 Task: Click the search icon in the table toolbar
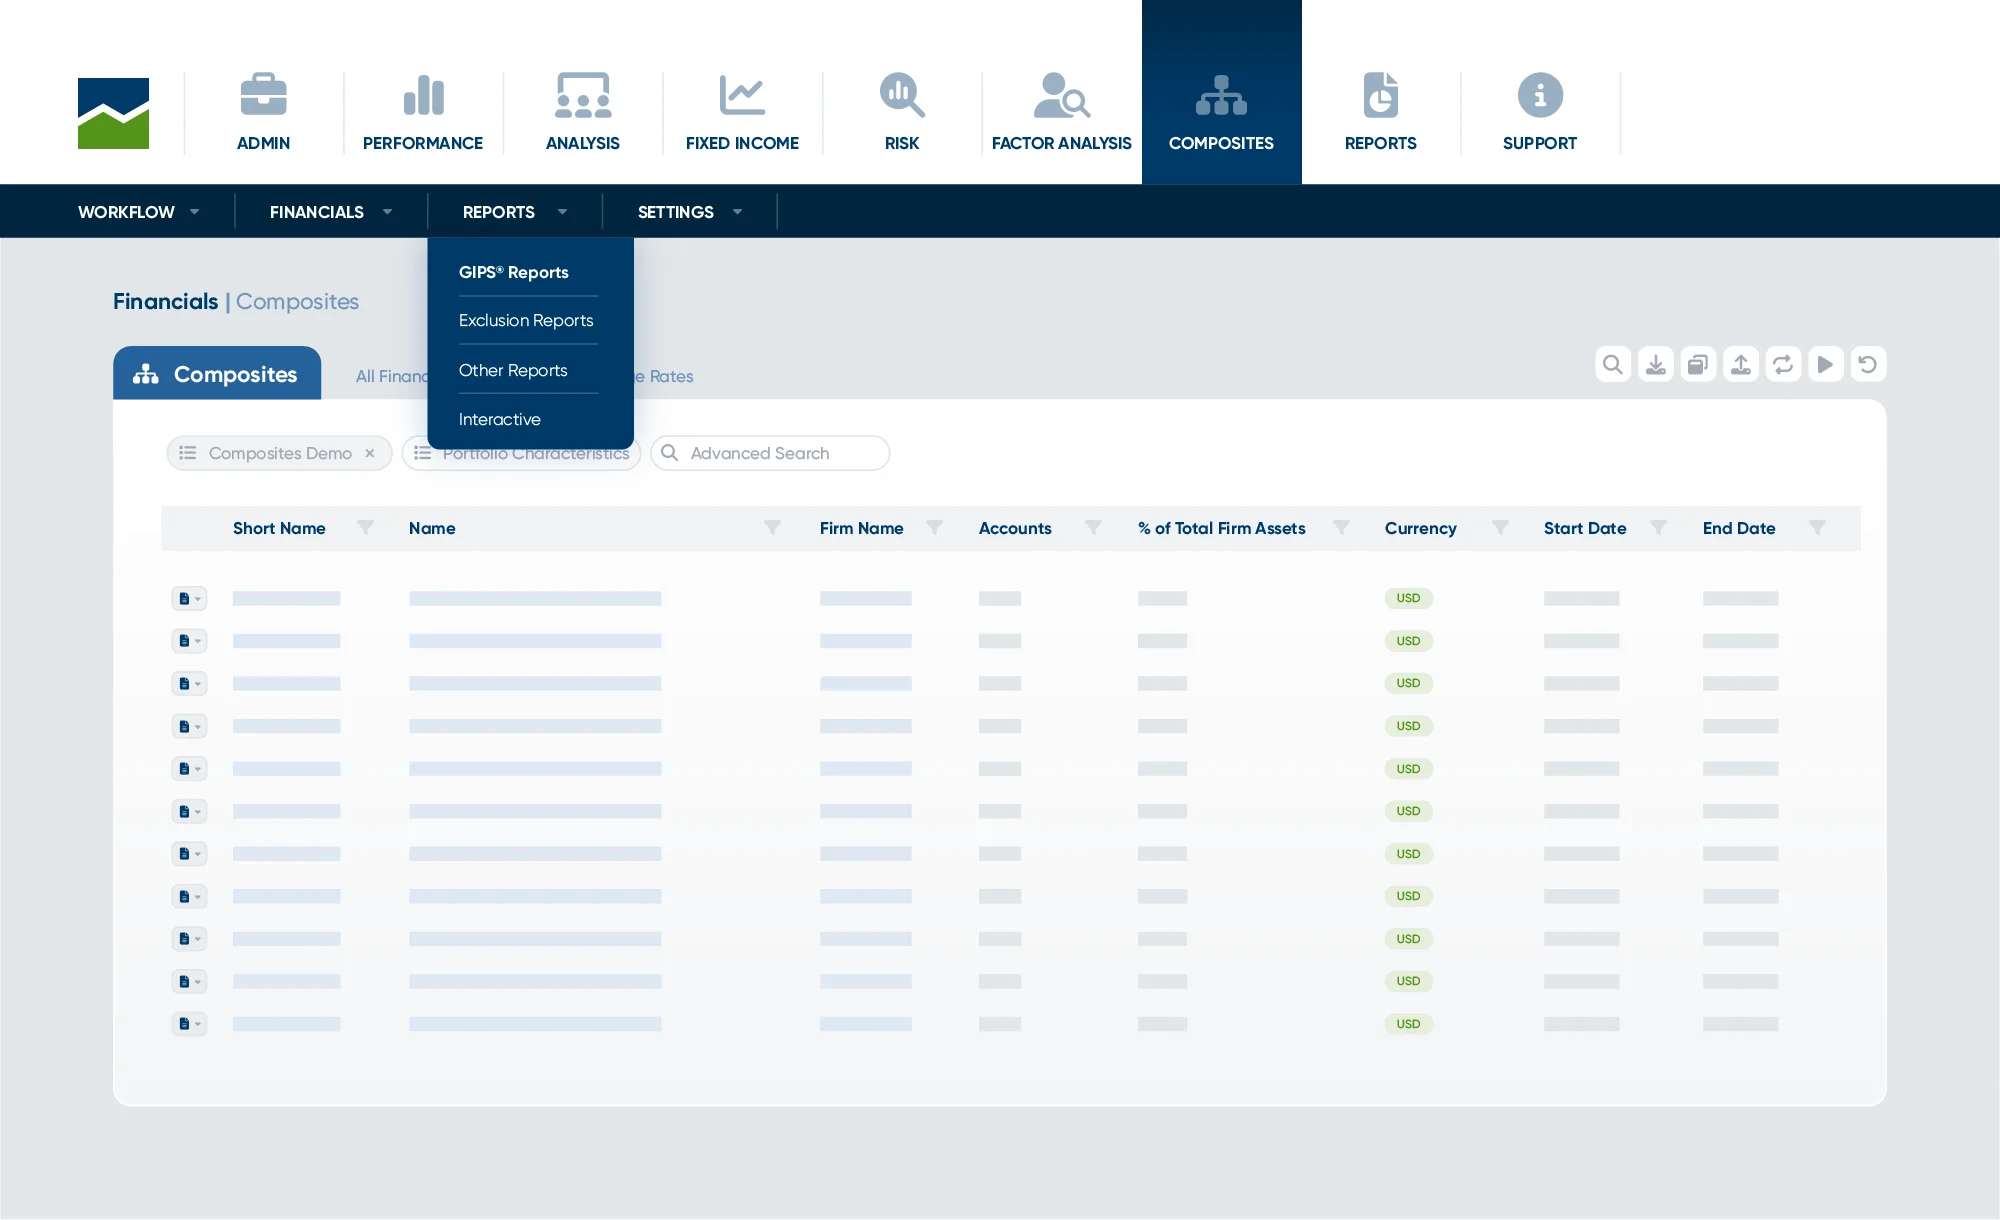[1613, 365]
